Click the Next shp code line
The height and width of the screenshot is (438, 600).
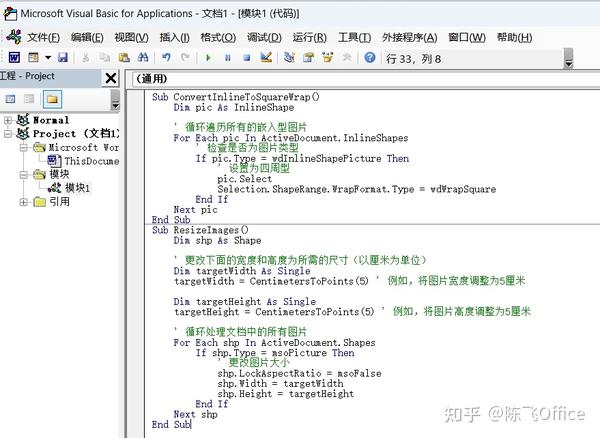click(x=196, y=415)
